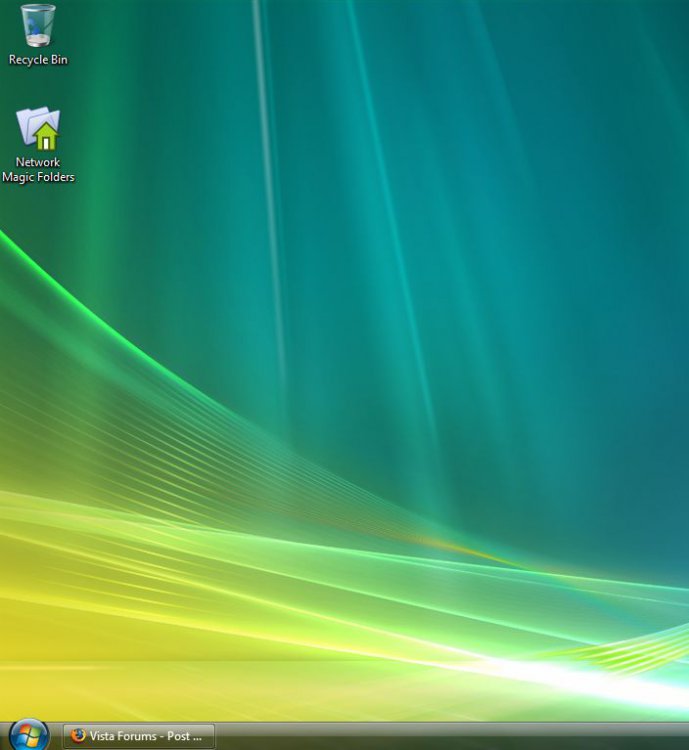
Task: Click the 'Recycle Bin' label text
Action: 38,60
